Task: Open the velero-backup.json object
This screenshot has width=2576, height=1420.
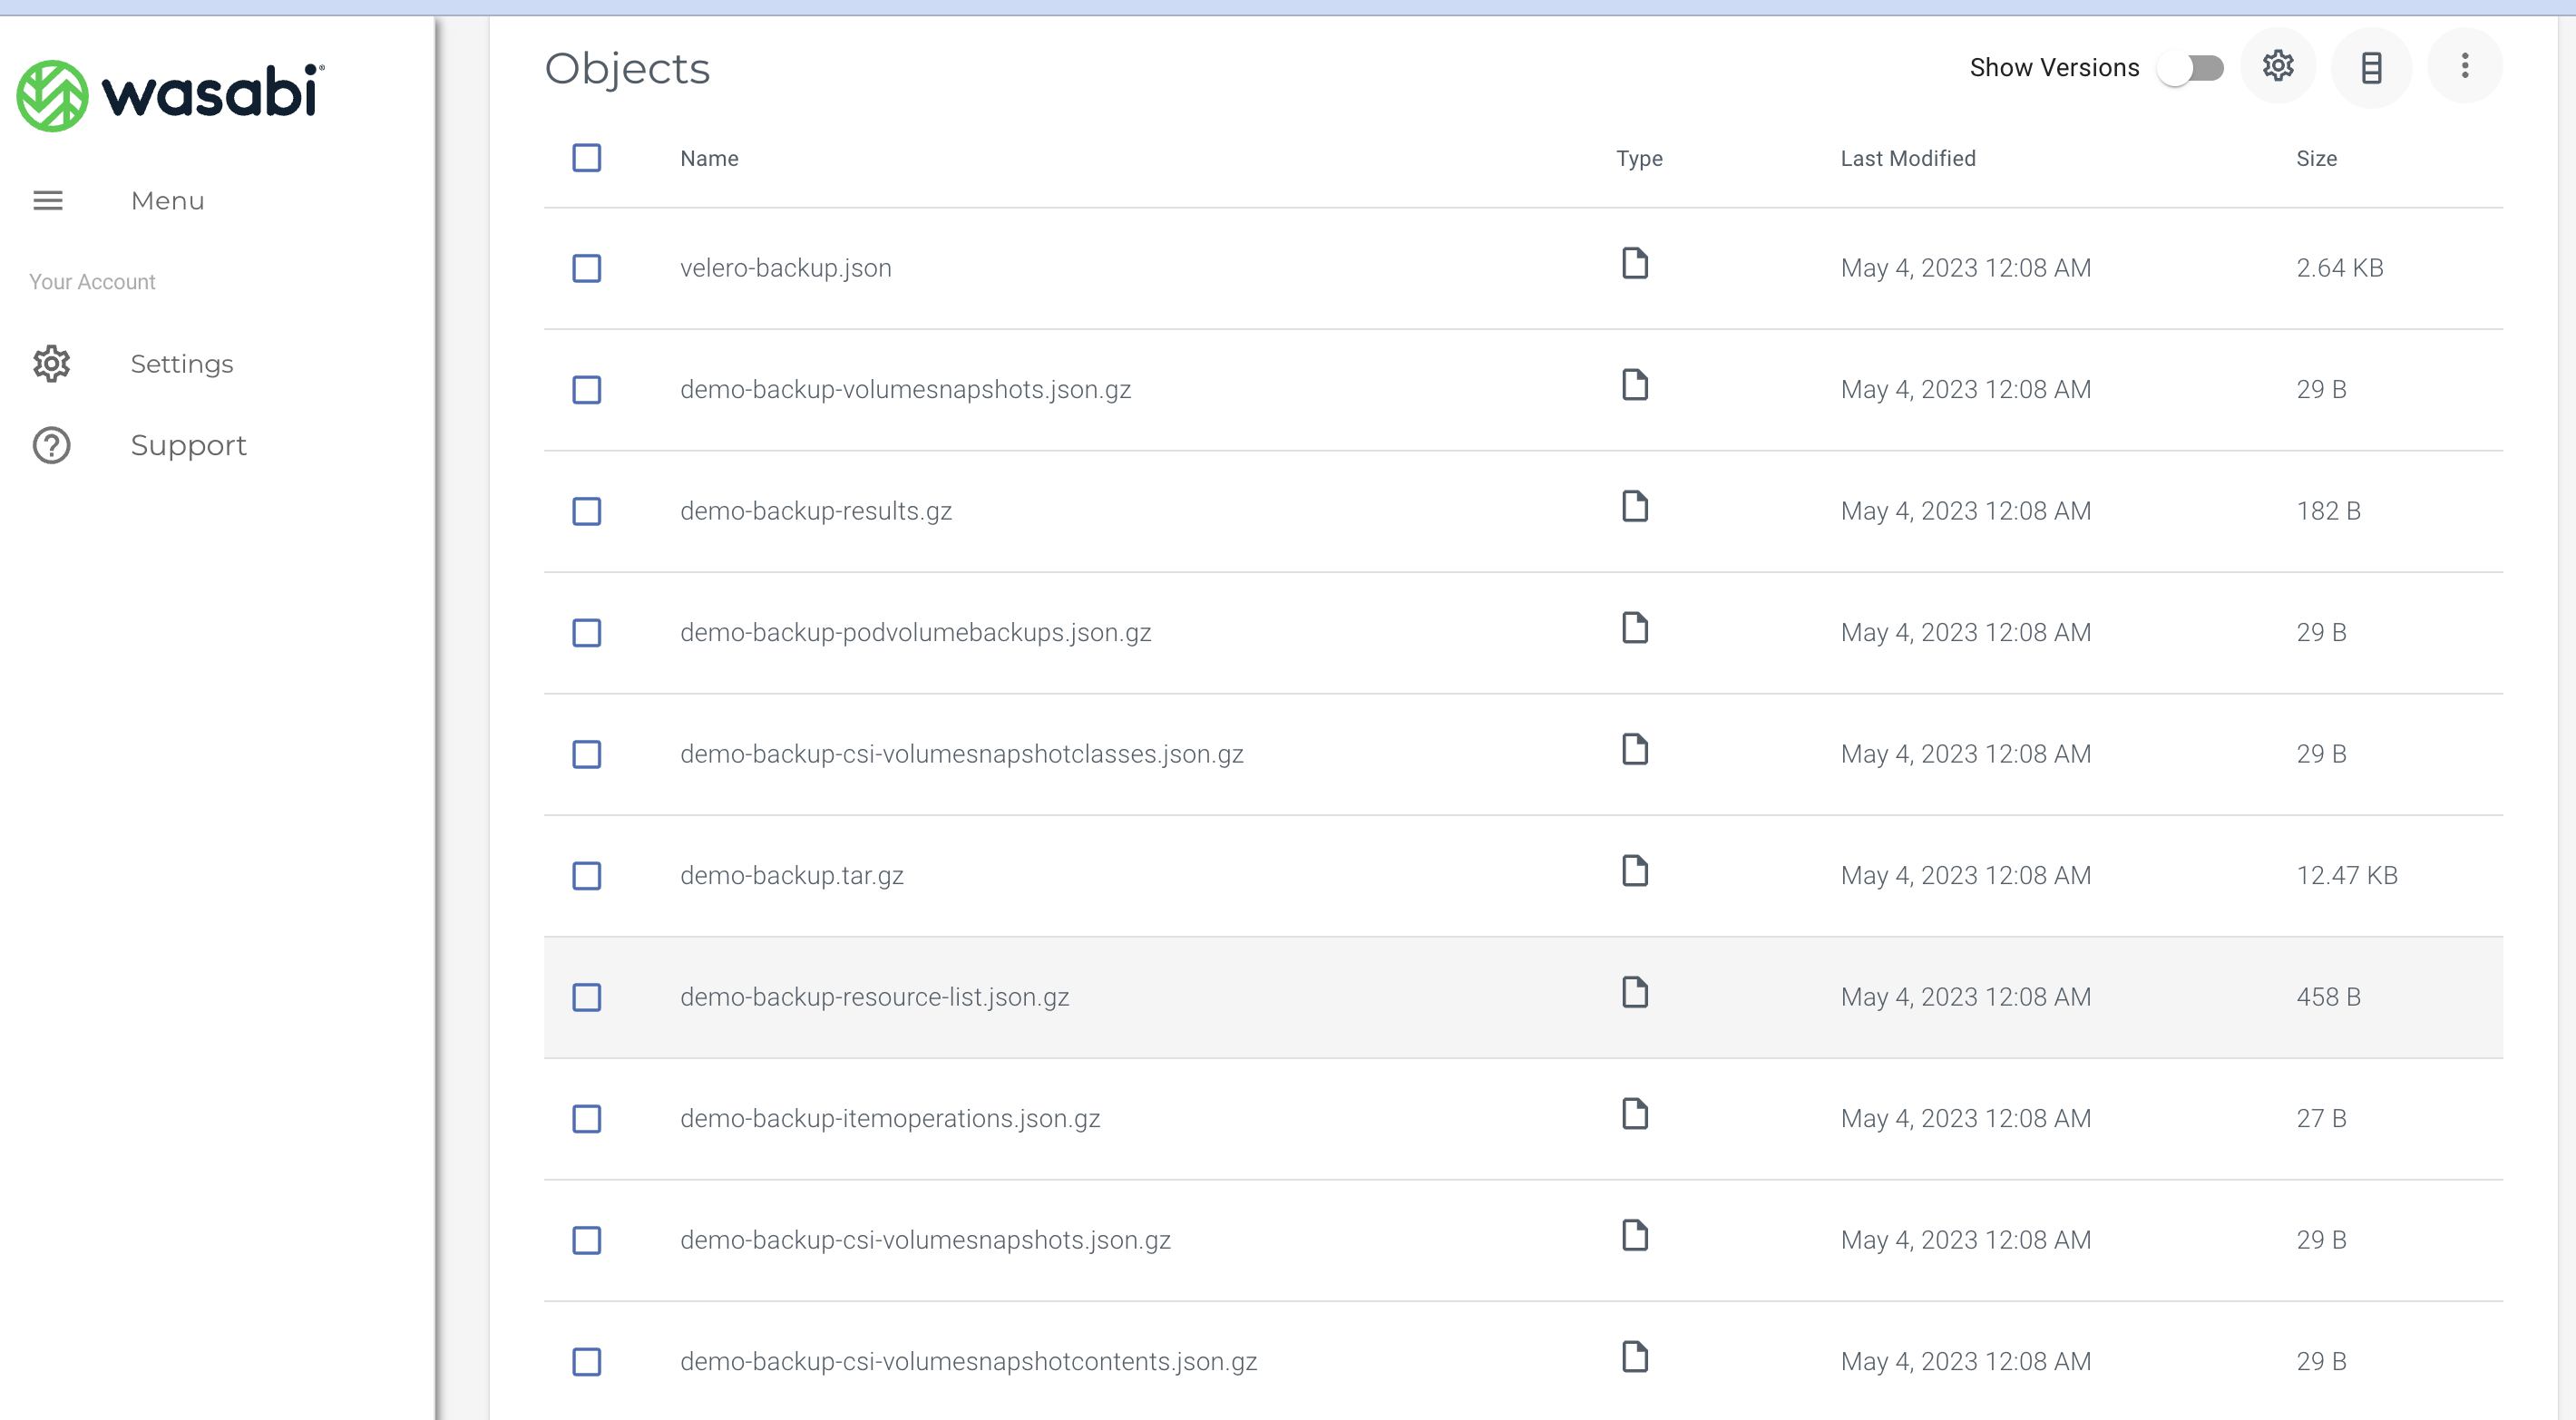Action: [x=785, y=267]
